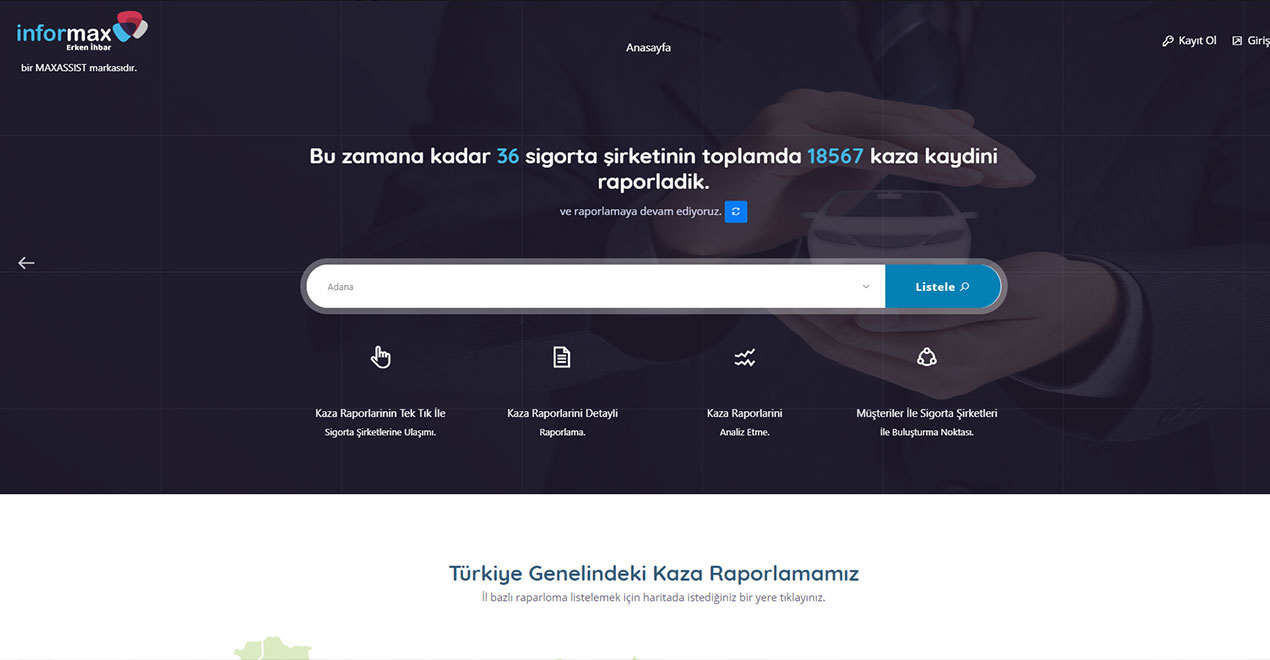
Task: Click the connected circles meeting-point icon
Action: (x=927, y=357)
